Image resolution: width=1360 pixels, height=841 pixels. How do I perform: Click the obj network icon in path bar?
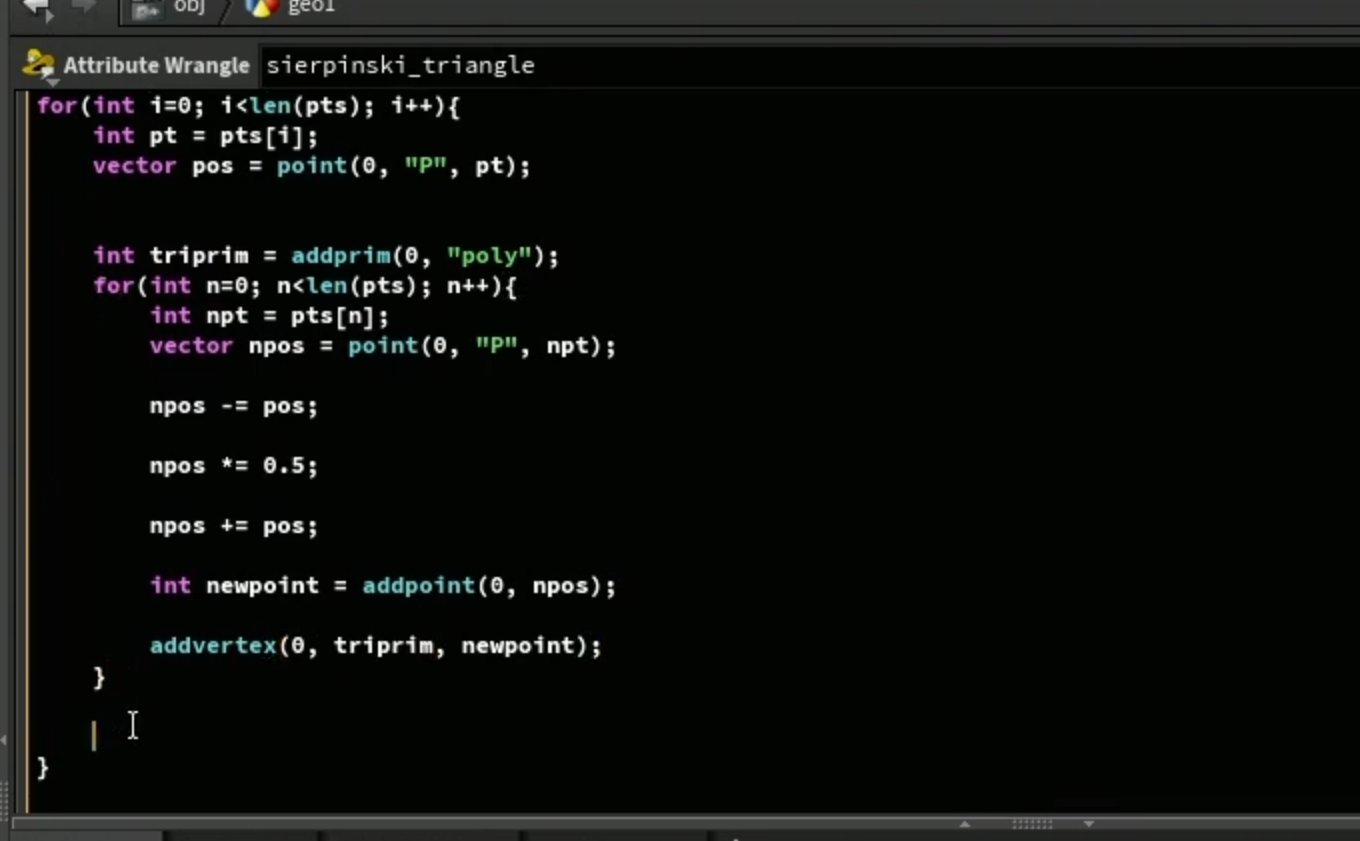pyautogui.click(x=147, y=9)
